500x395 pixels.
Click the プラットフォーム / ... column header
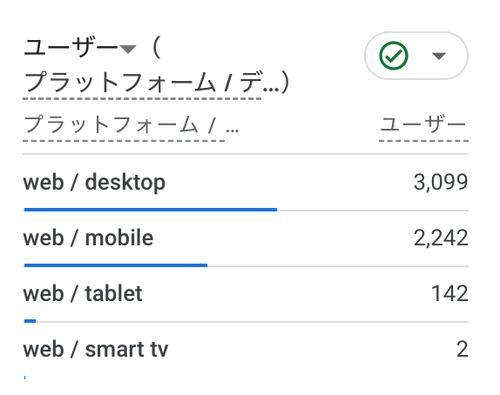[131, 125]
